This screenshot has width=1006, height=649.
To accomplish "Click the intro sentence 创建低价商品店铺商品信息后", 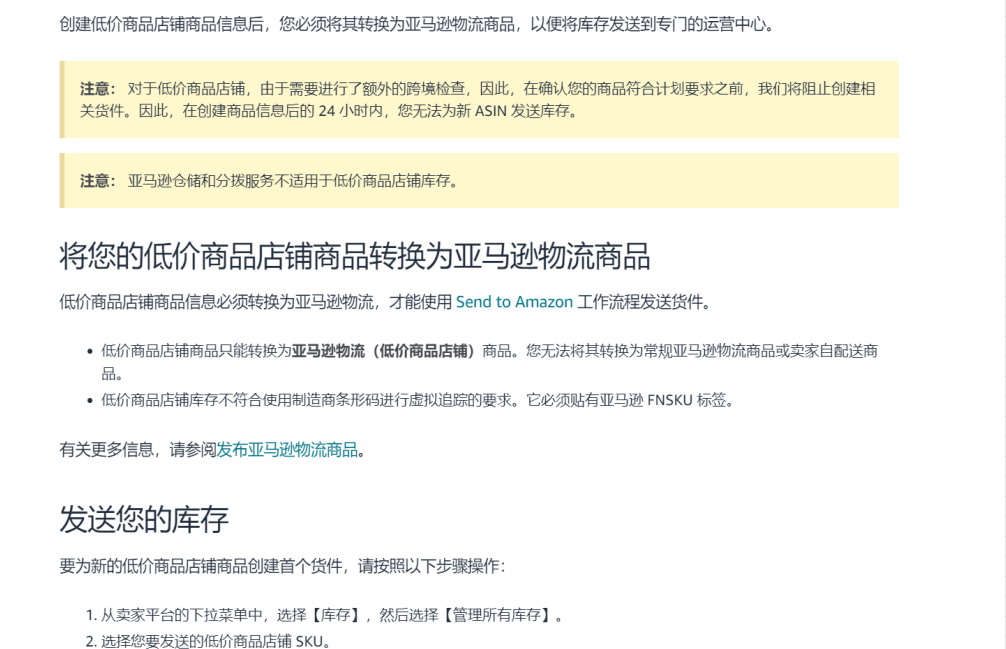I will tap(418, 25).
